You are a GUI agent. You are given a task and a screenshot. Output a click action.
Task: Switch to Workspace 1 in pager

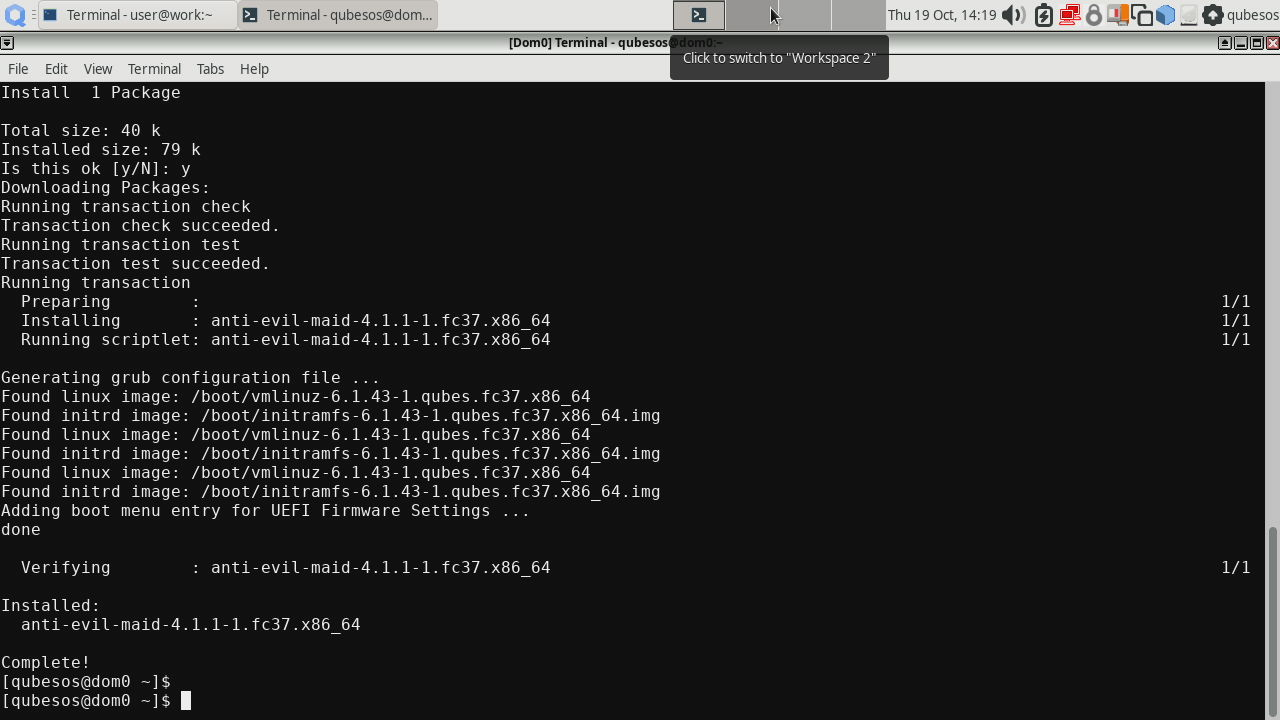pos(699,15)
